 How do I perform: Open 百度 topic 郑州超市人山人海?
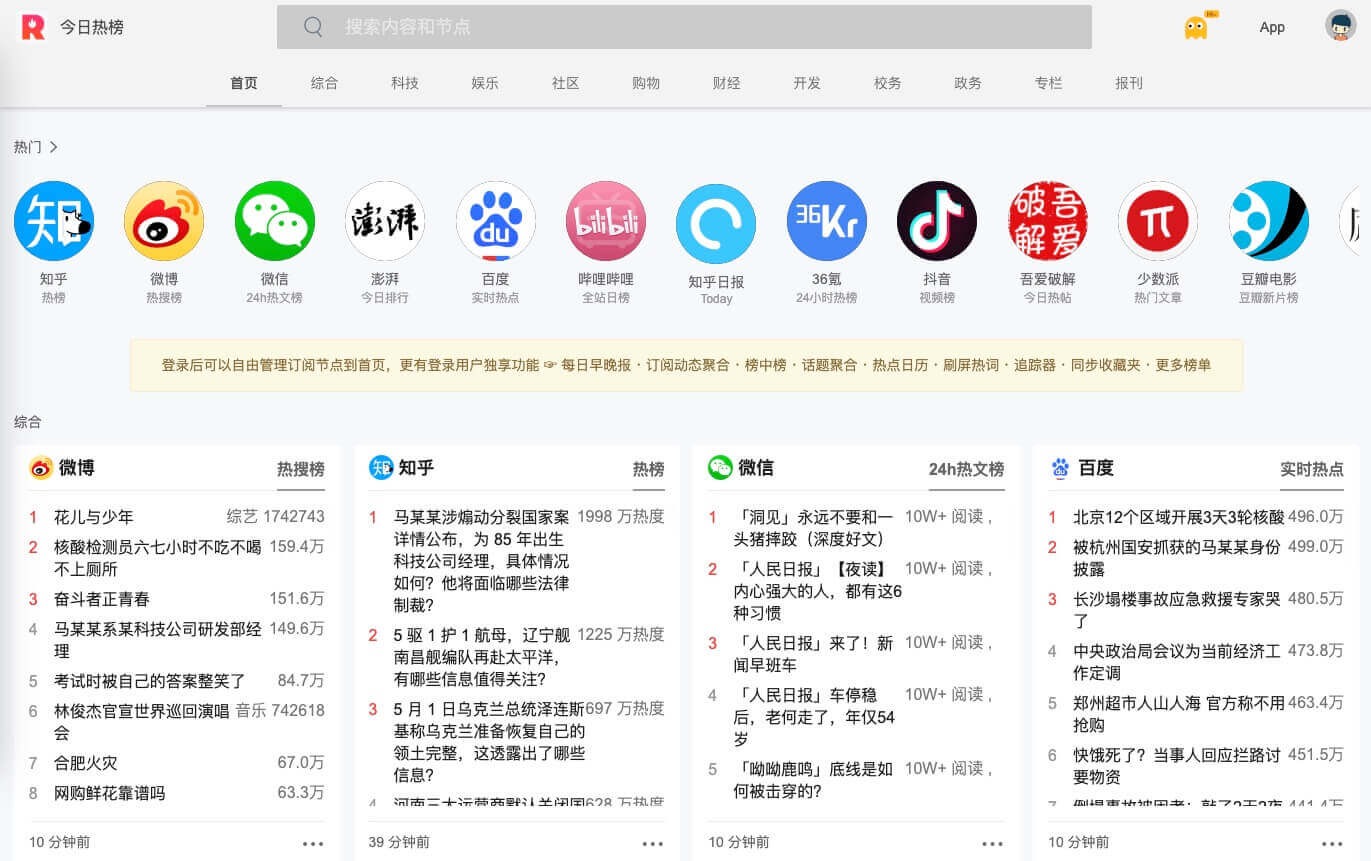(1179, 714)
